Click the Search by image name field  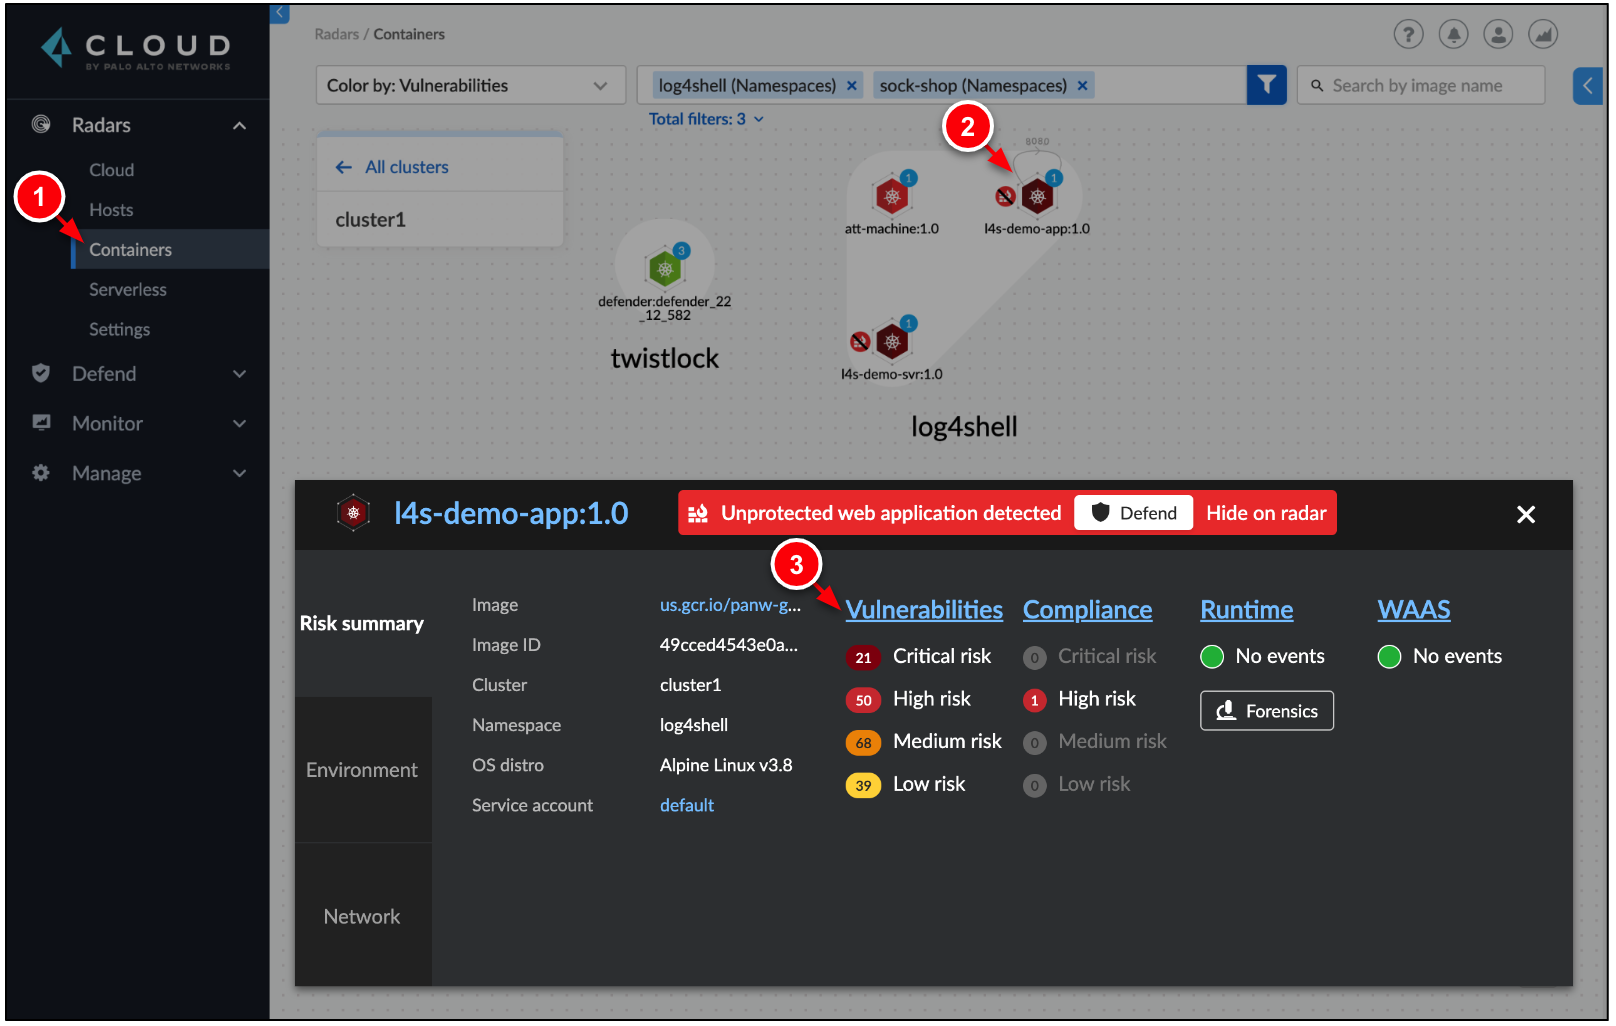point(1421,86)
